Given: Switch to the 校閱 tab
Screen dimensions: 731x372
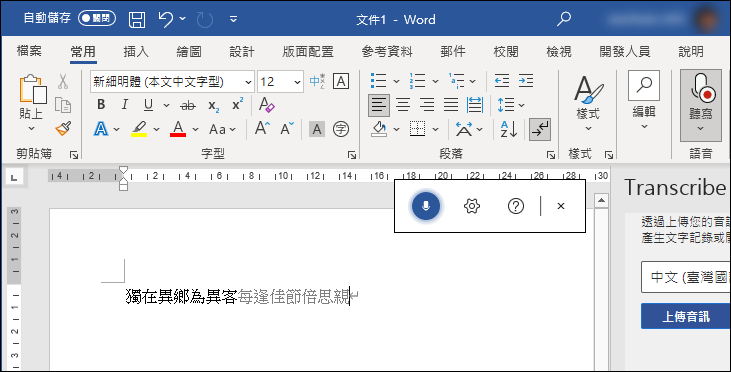Looking at the screenshot, I should click(506, 51).
